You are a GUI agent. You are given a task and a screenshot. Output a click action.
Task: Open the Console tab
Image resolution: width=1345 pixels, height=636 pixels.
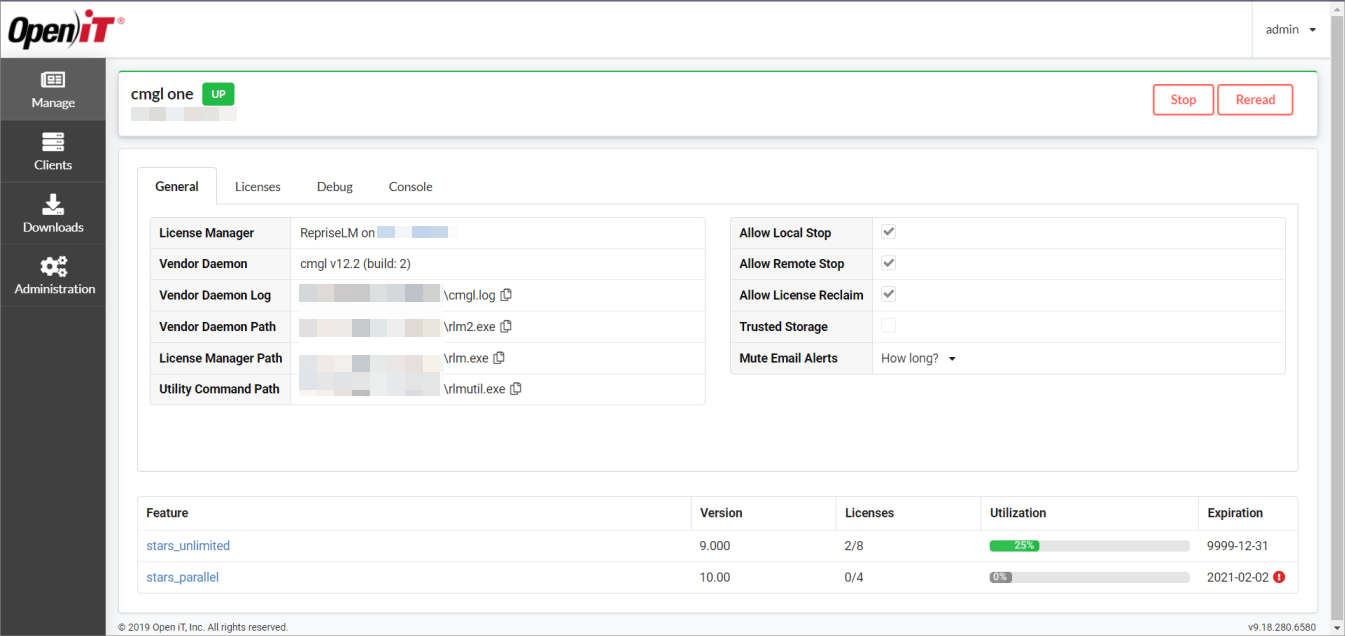tap(410, 186)
